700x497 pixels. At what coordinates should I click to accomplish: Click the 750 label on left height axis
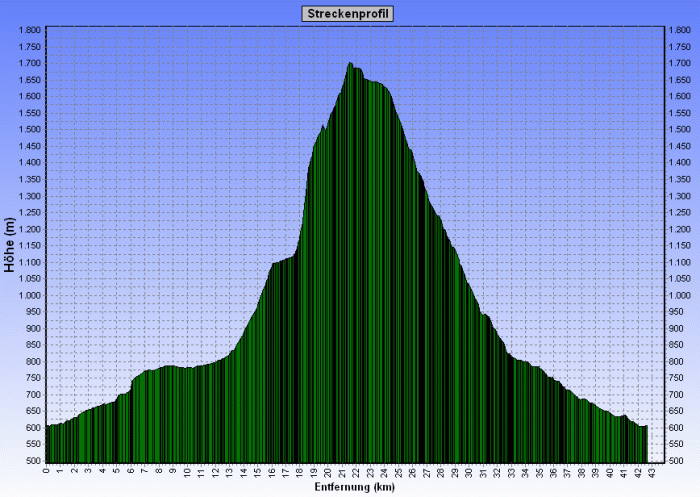[x=32, y=378]
